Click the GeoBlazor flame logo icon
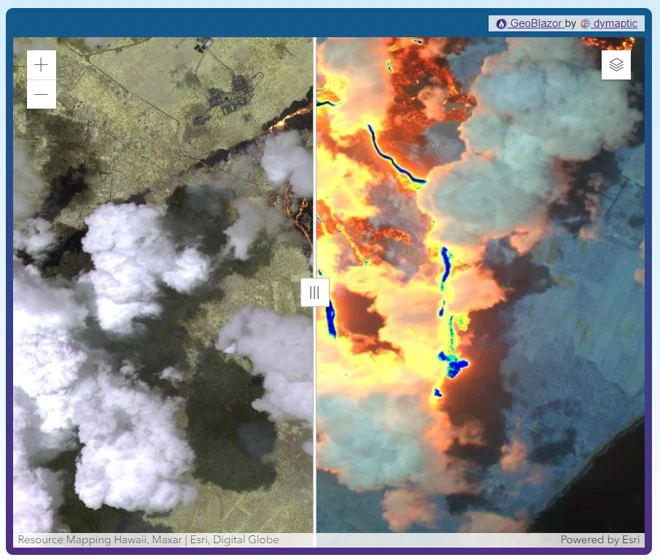Viewport: 660px width, 560px height. tap(501, 24)
